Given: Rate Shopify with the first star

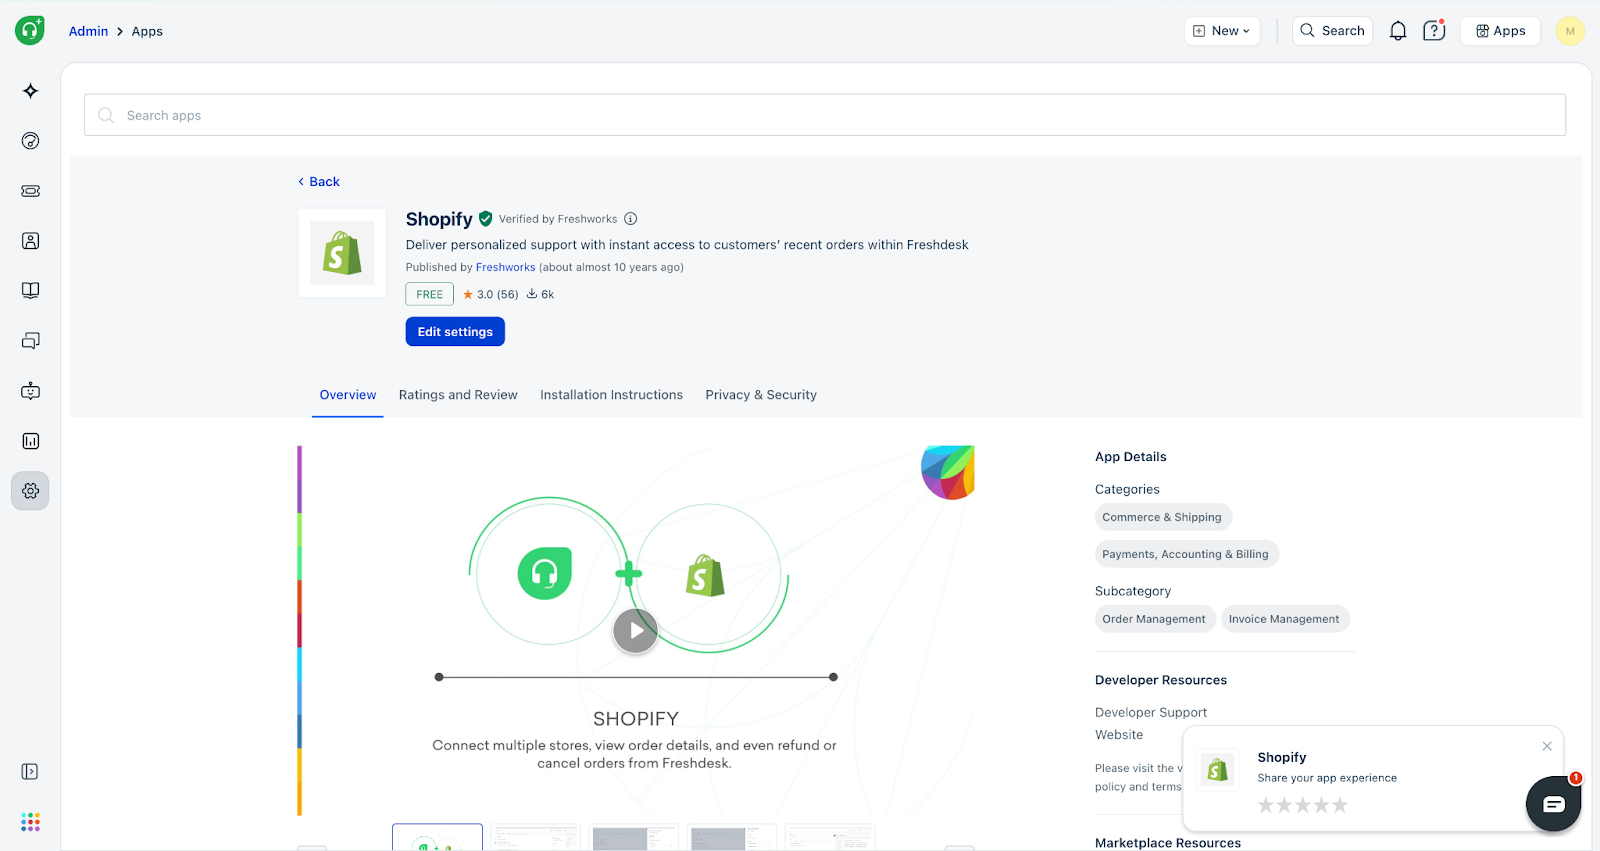Looking at the screenshot, I should click(x=1266, y=805).
